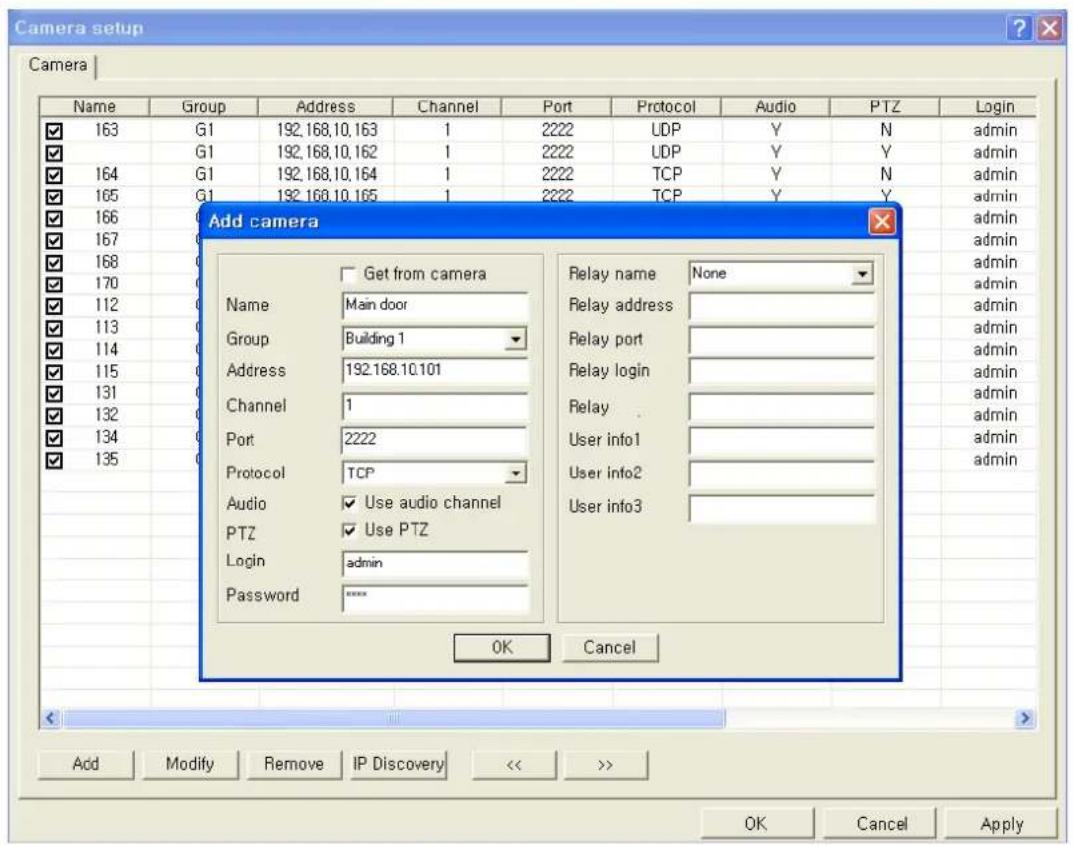The height and width of the screenshot is (845, 1073).
Task: Focus the Port field showing 2222
Action: 435,440
